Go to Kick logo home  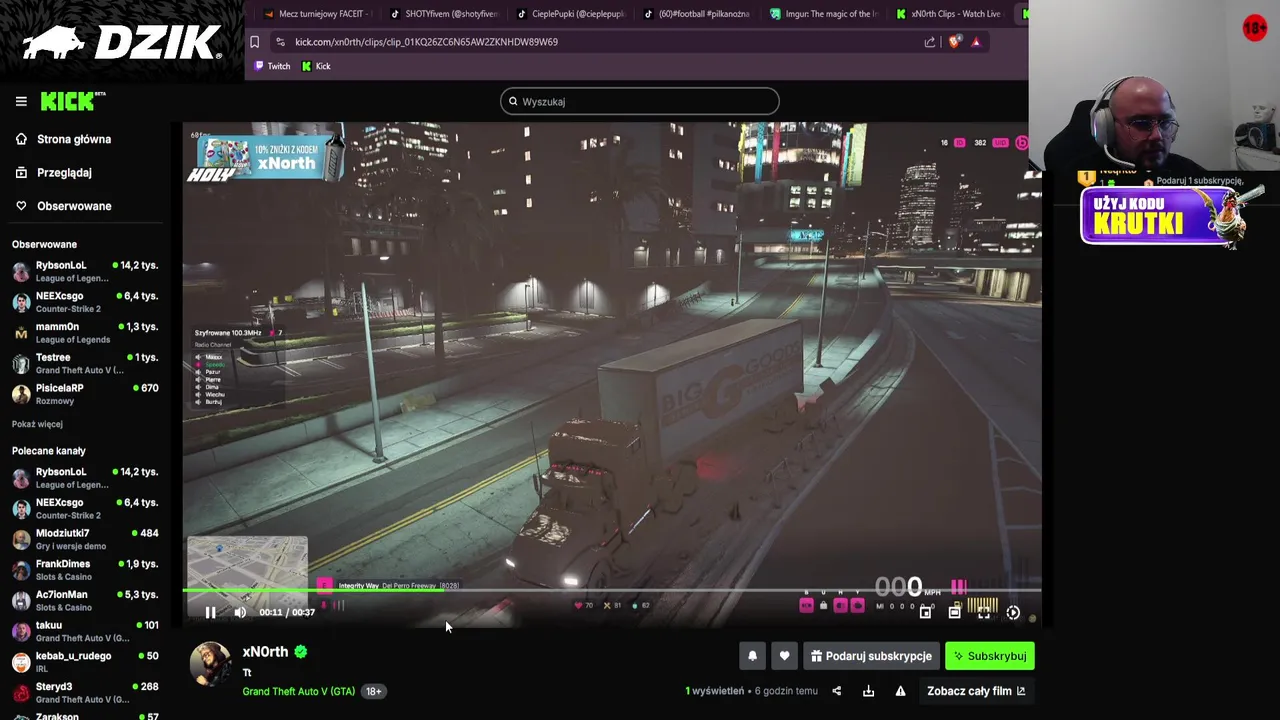(72, 101)
